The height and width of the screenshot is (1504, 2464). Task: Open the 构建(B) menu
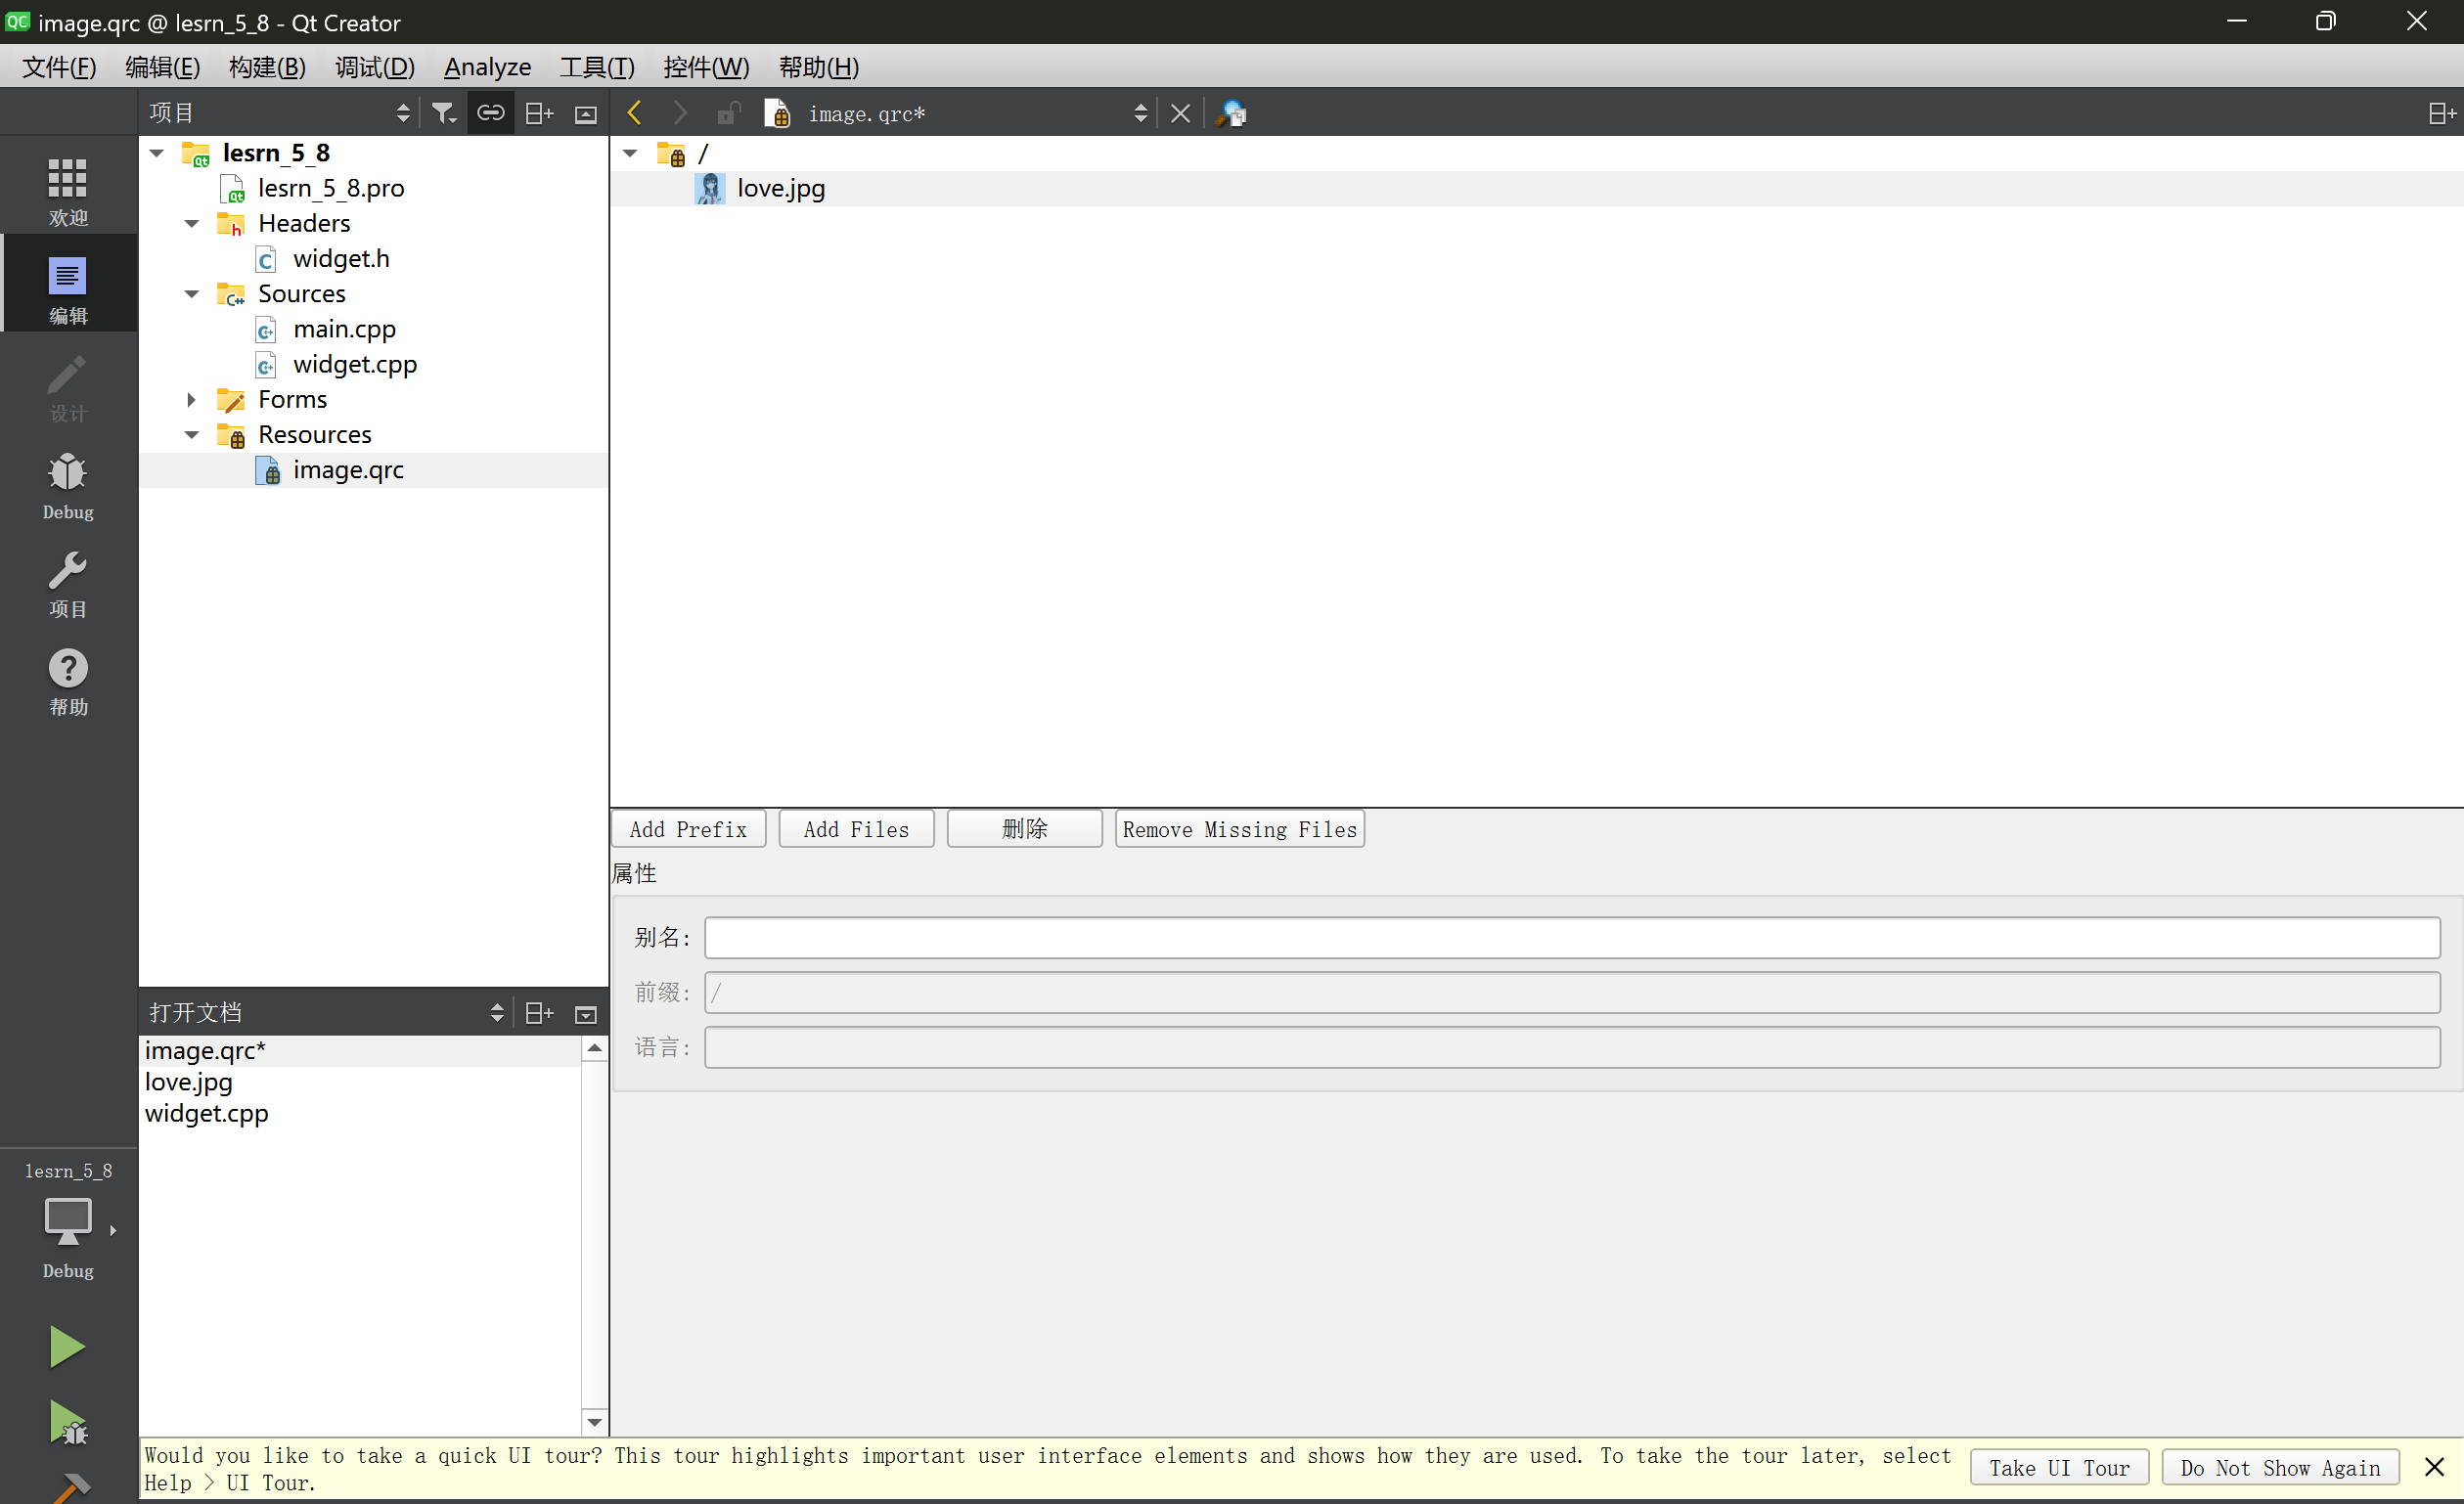267,67
